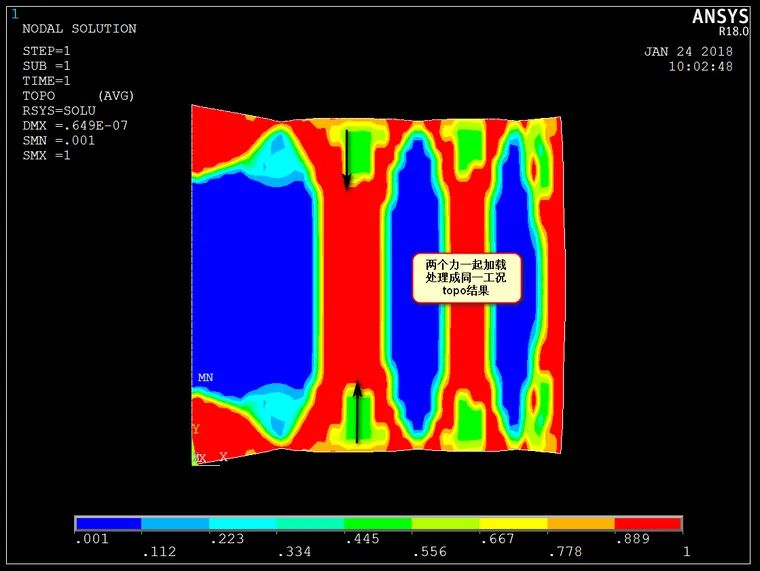Click the .889 legend value
The image size is (760, 571).
click(x=633, y=539)
